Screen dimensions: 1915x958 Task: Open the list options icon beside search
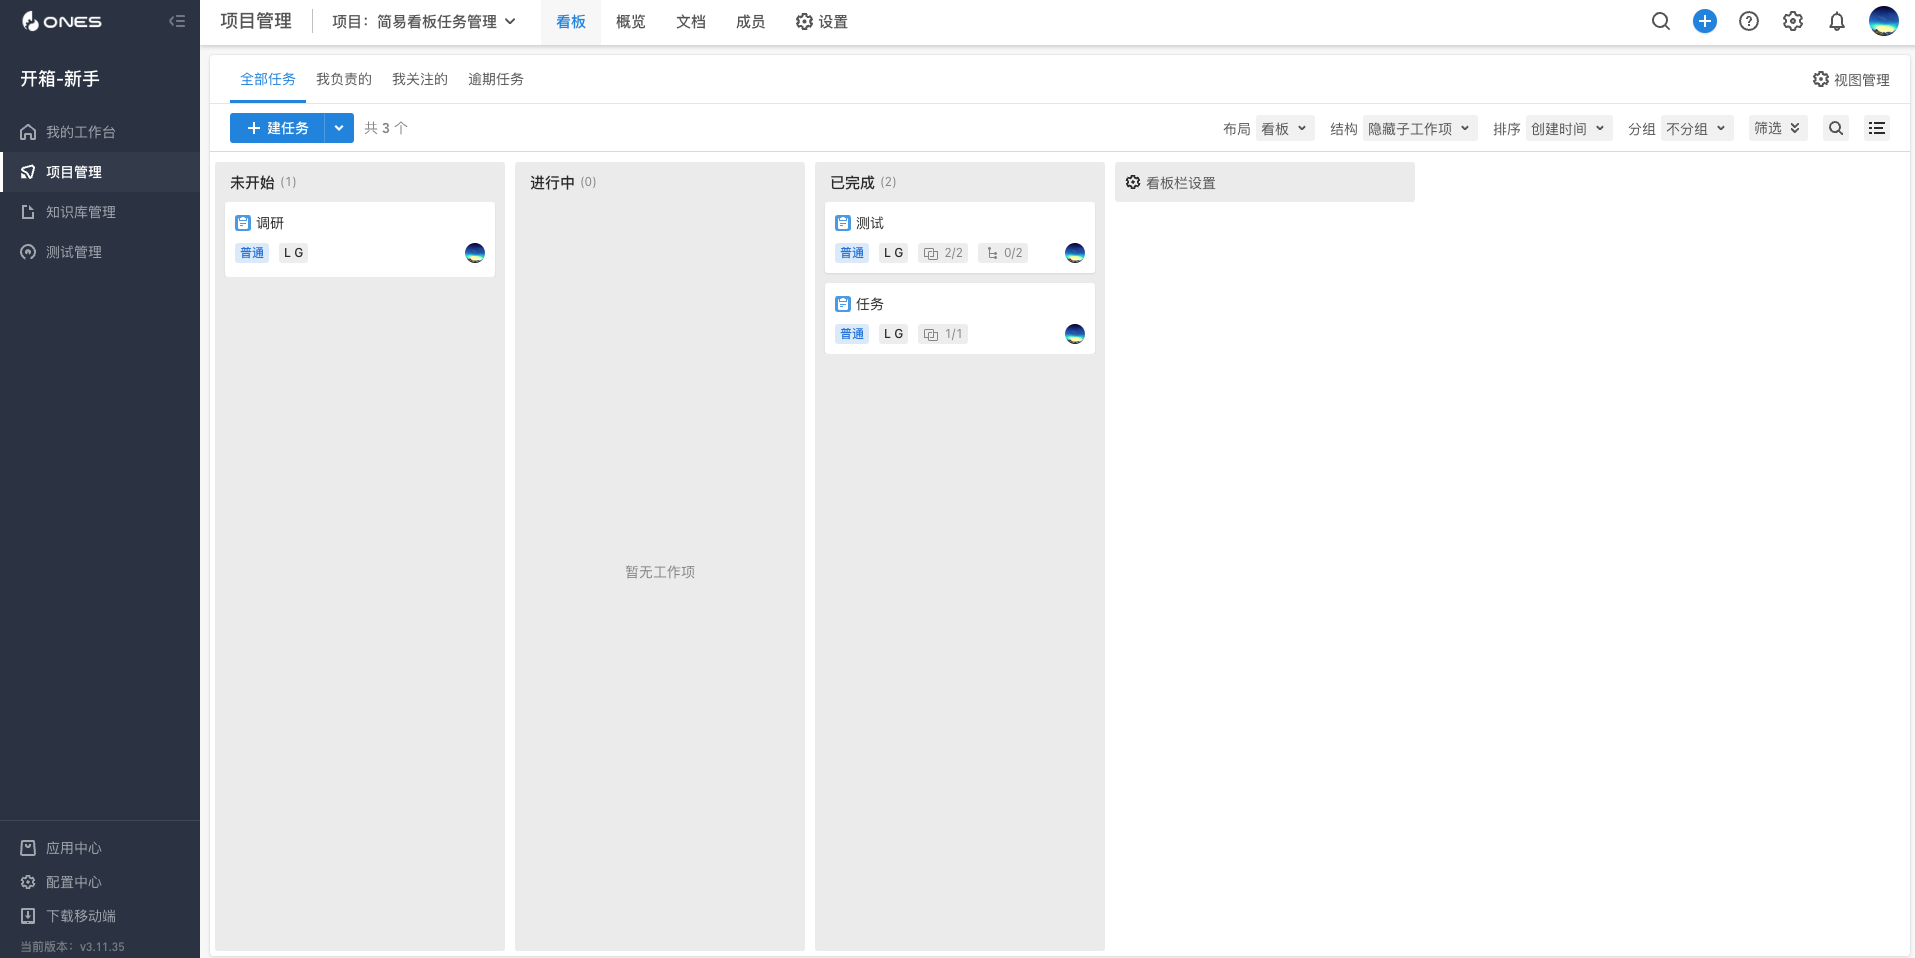1877,128
